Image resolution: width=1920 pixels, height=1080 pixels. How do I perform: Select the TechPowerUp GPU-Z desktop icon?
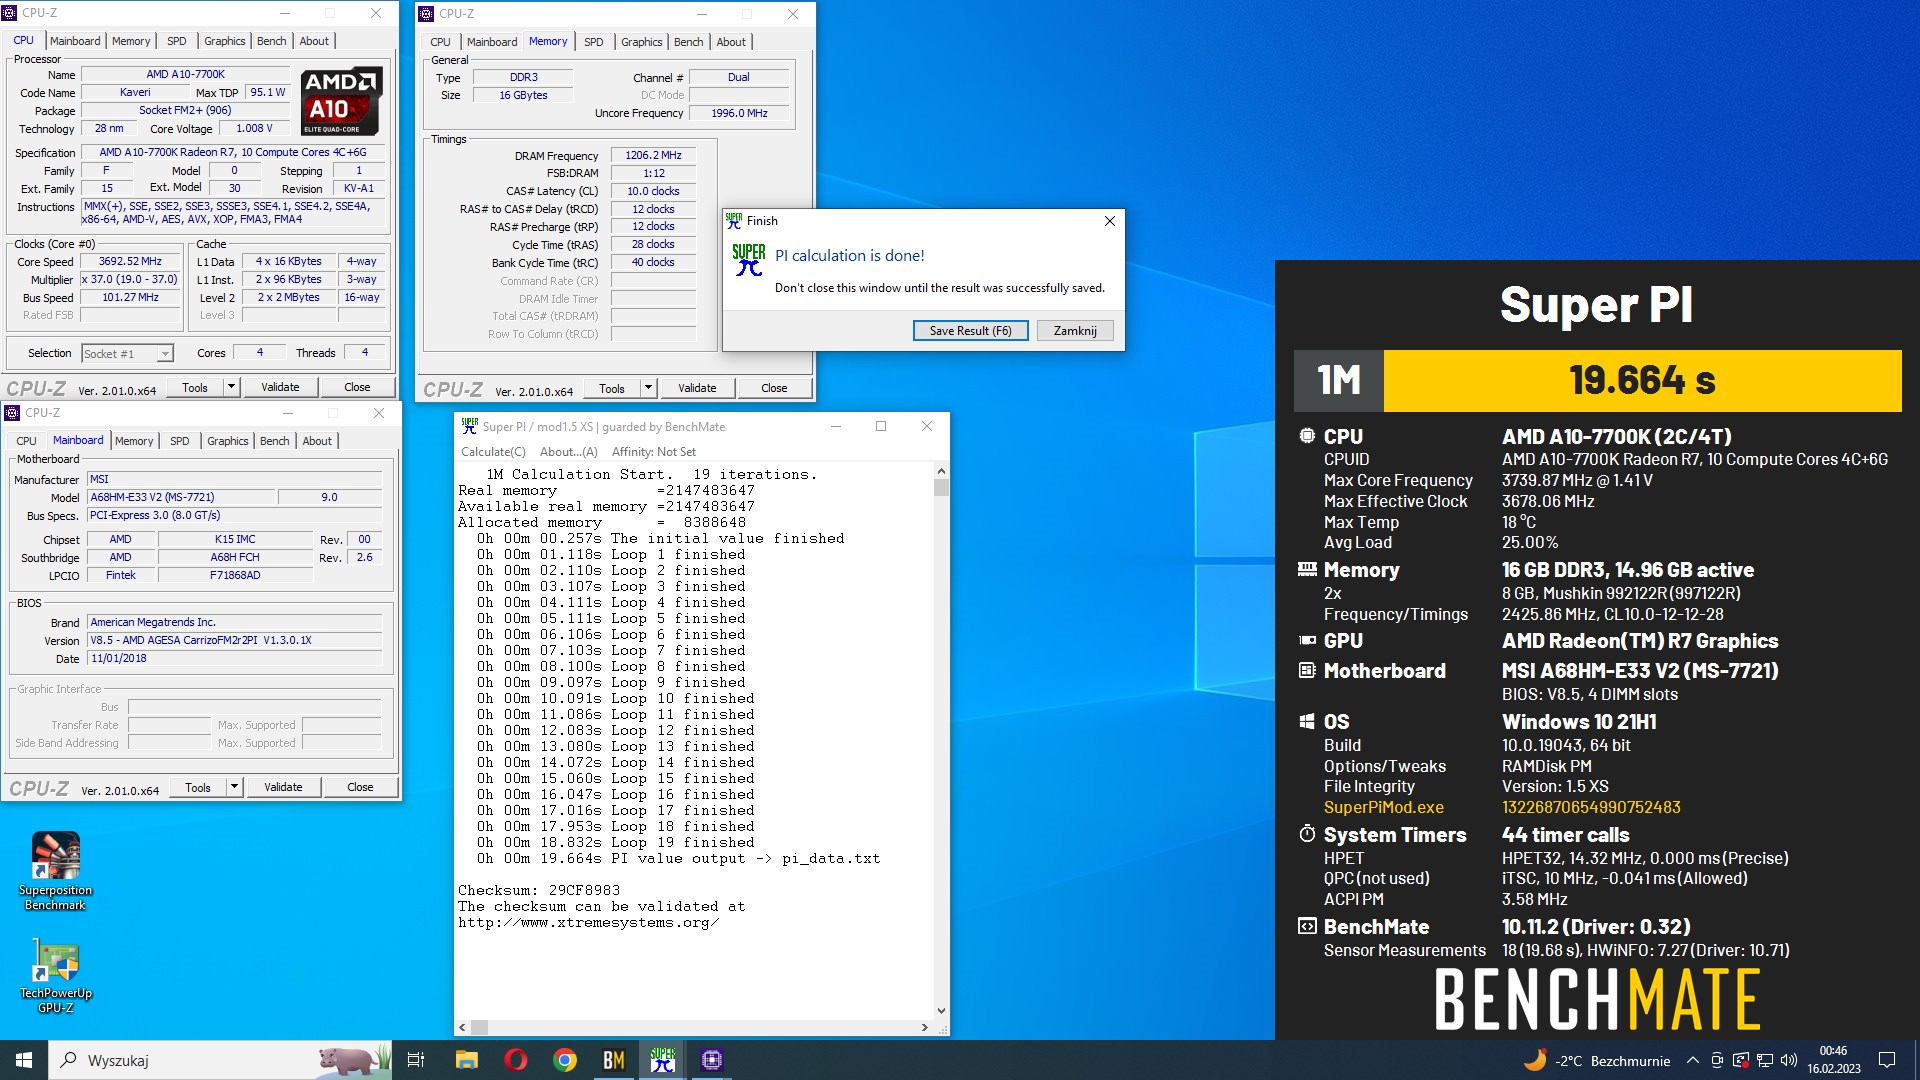[x=56, y=977]
